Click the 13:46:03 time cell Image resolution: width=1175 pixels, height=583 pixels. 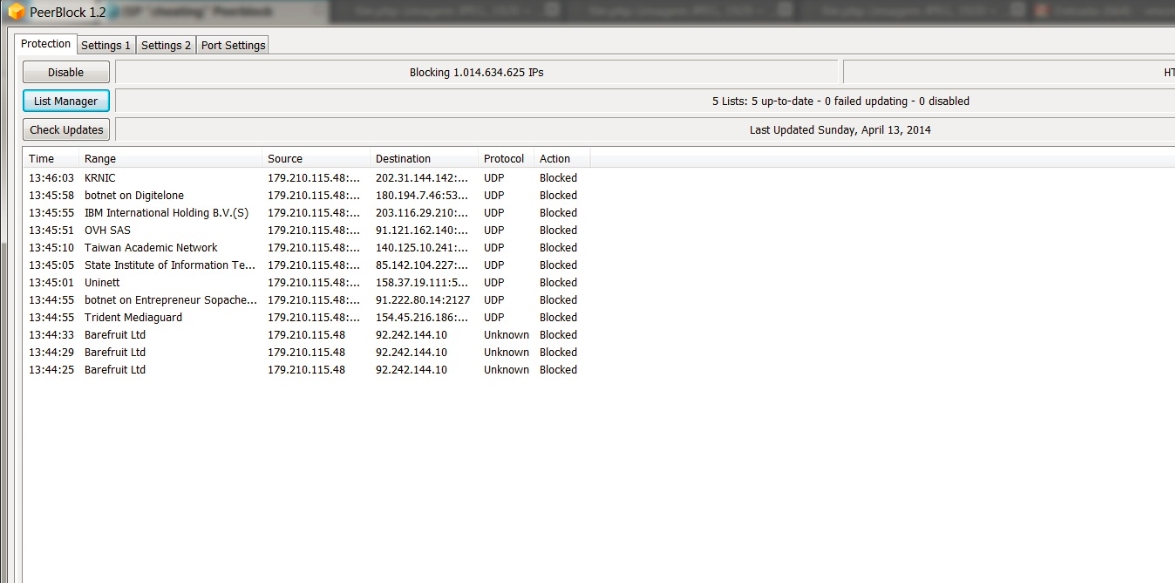tap(52, 178)
